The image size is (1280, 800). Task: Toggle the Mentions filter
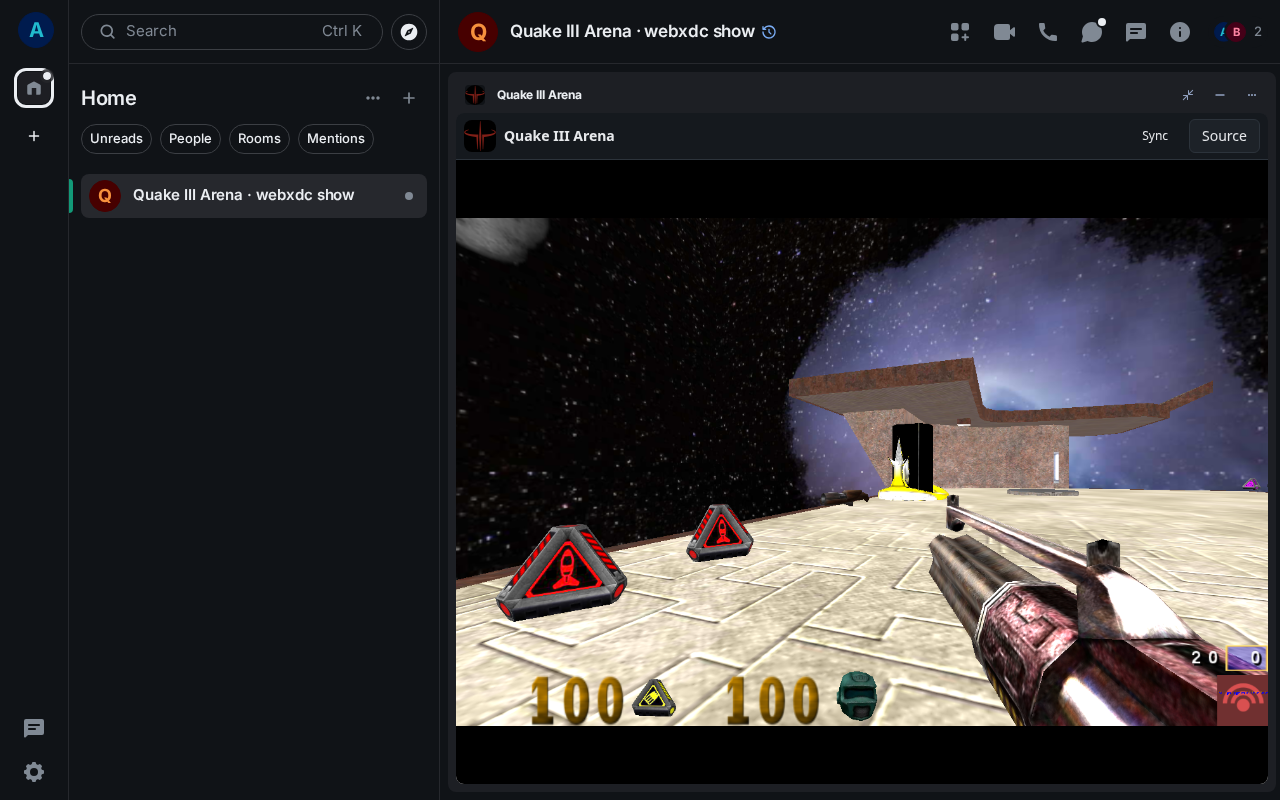click(x=336, y=139)
